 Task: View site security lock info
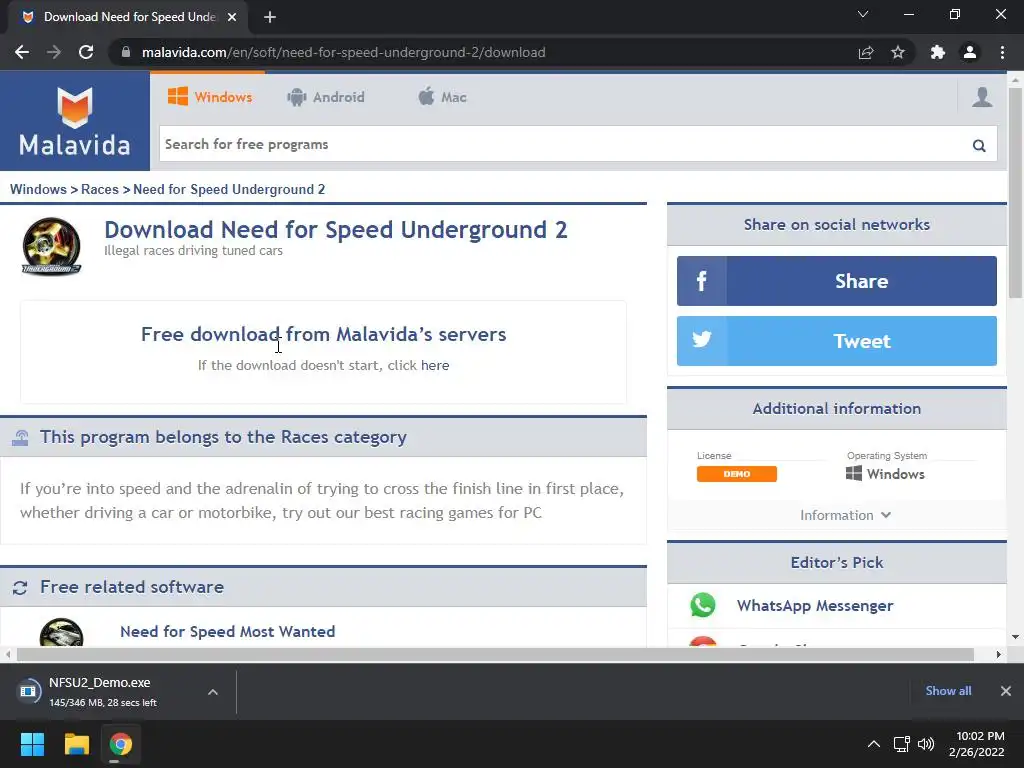coord(126,52)
